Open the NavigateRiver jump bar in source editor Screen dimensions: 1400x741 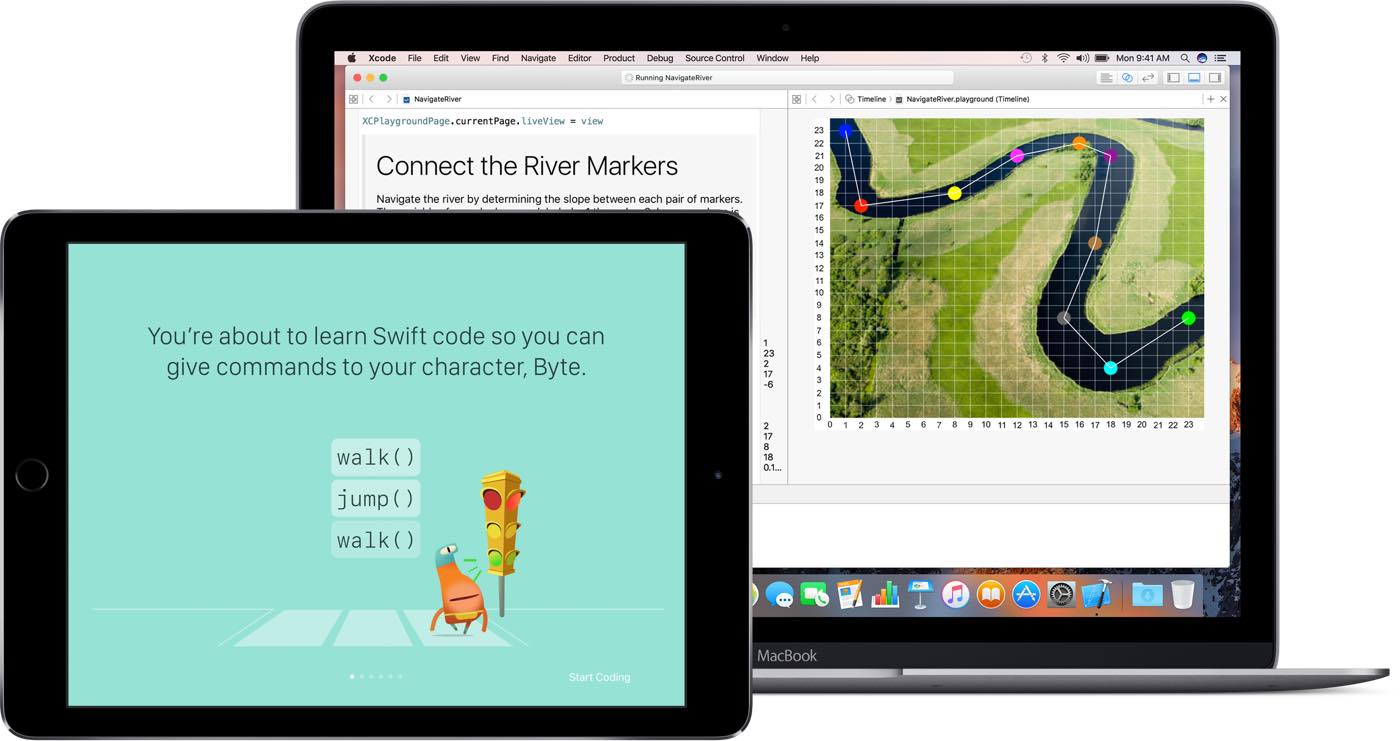point(432,99)
